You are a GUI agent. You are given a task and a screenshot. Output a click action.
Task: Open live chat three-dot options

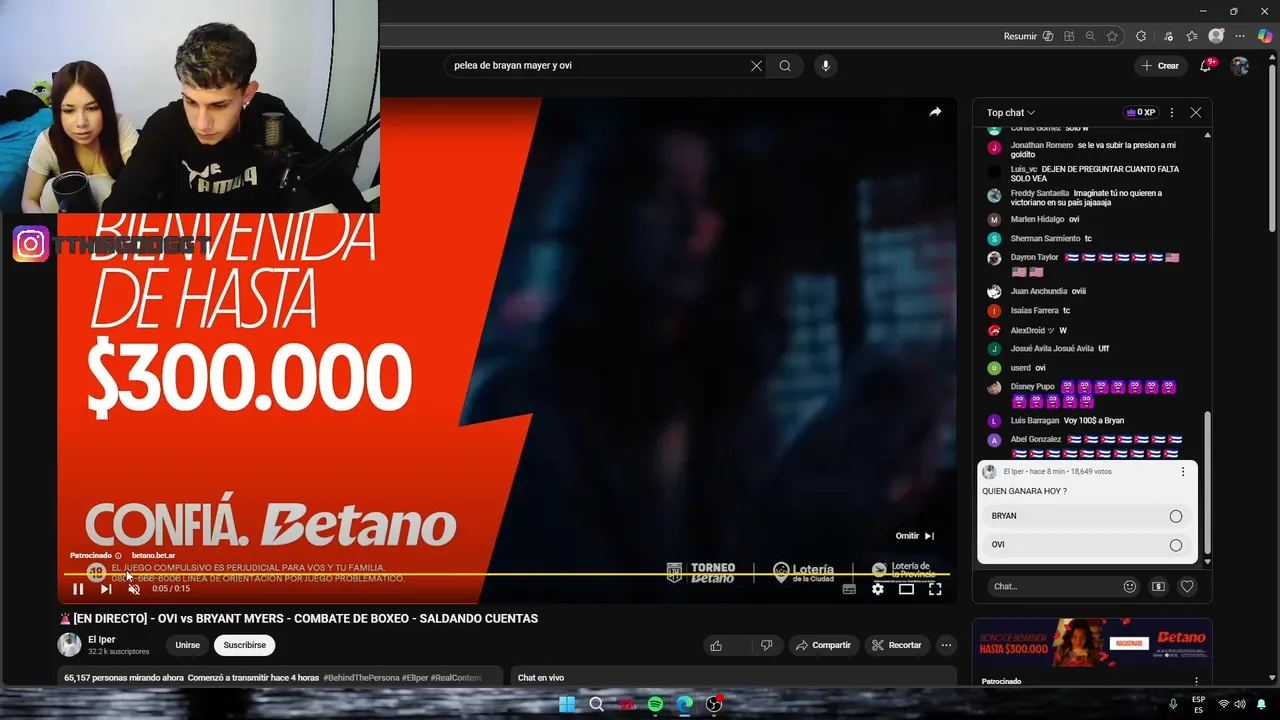coord(1172,113)
